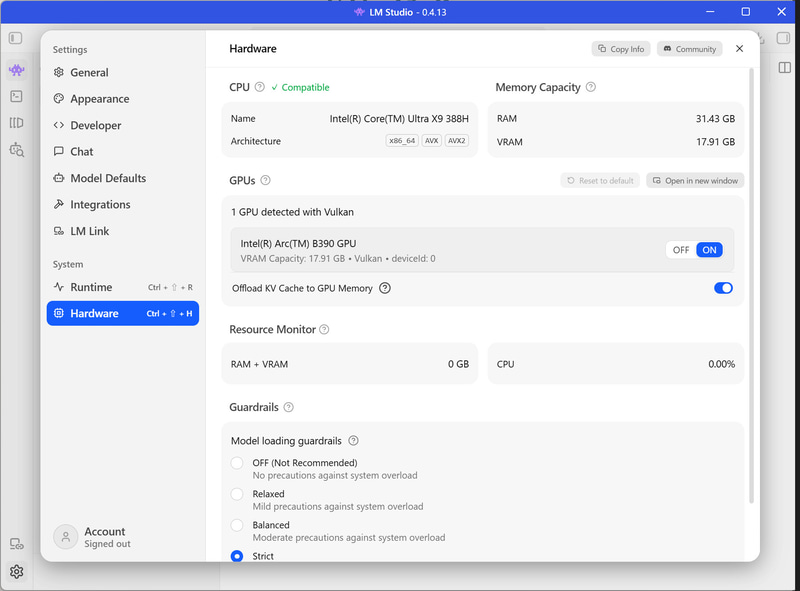Image resolution: width=800 pixels, height=591 pixels.
Task: Close the Settings dialog with the X icon
Action: coord(739,48)
